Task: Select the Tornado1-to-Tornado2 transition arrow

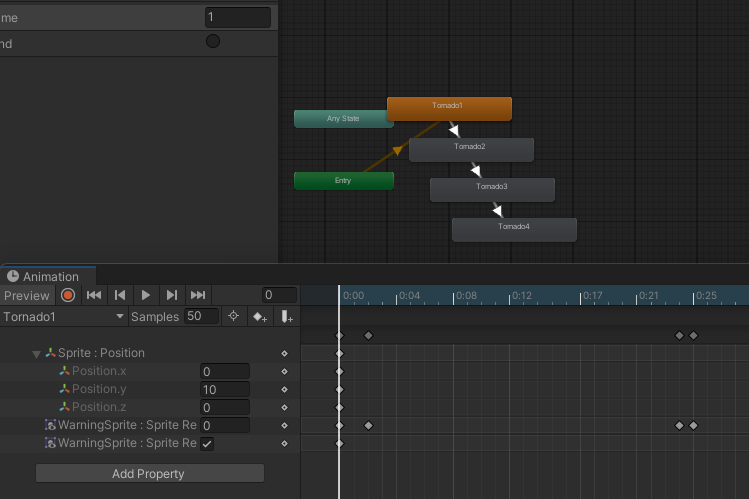Action: pyautogui.click(x=454, y=129)
